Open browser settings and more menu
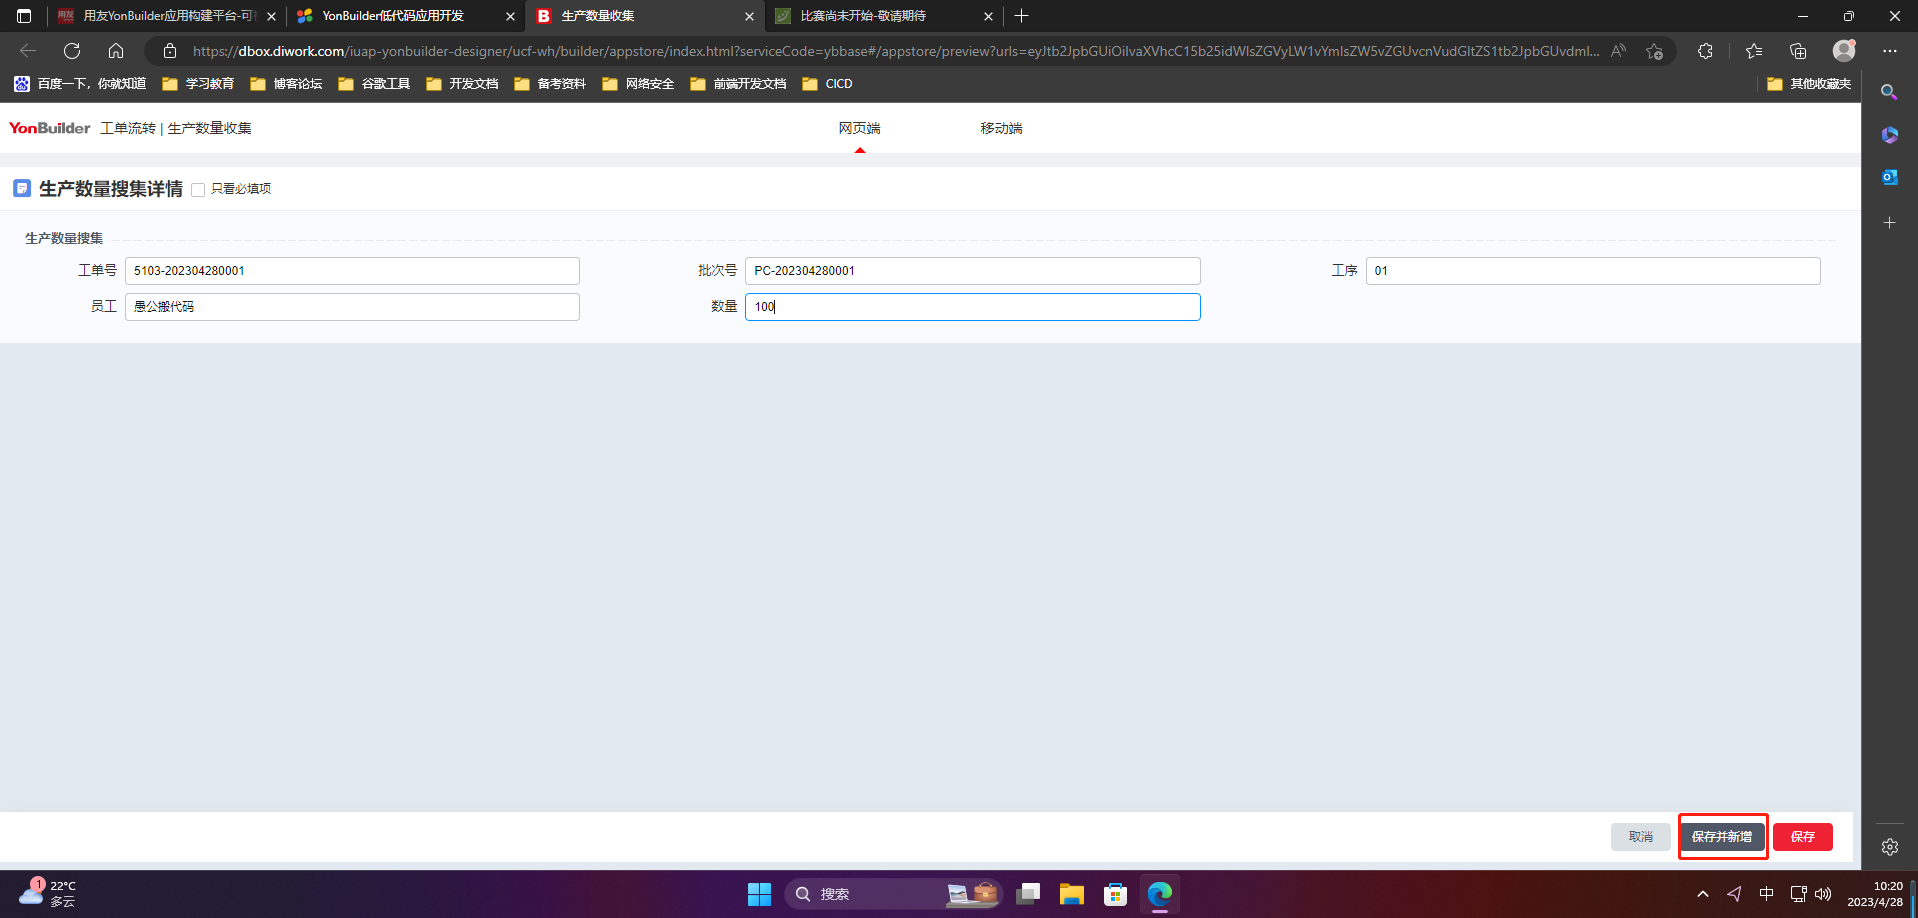Viewport: 1918px width, 918px height. pos(1889,51)
